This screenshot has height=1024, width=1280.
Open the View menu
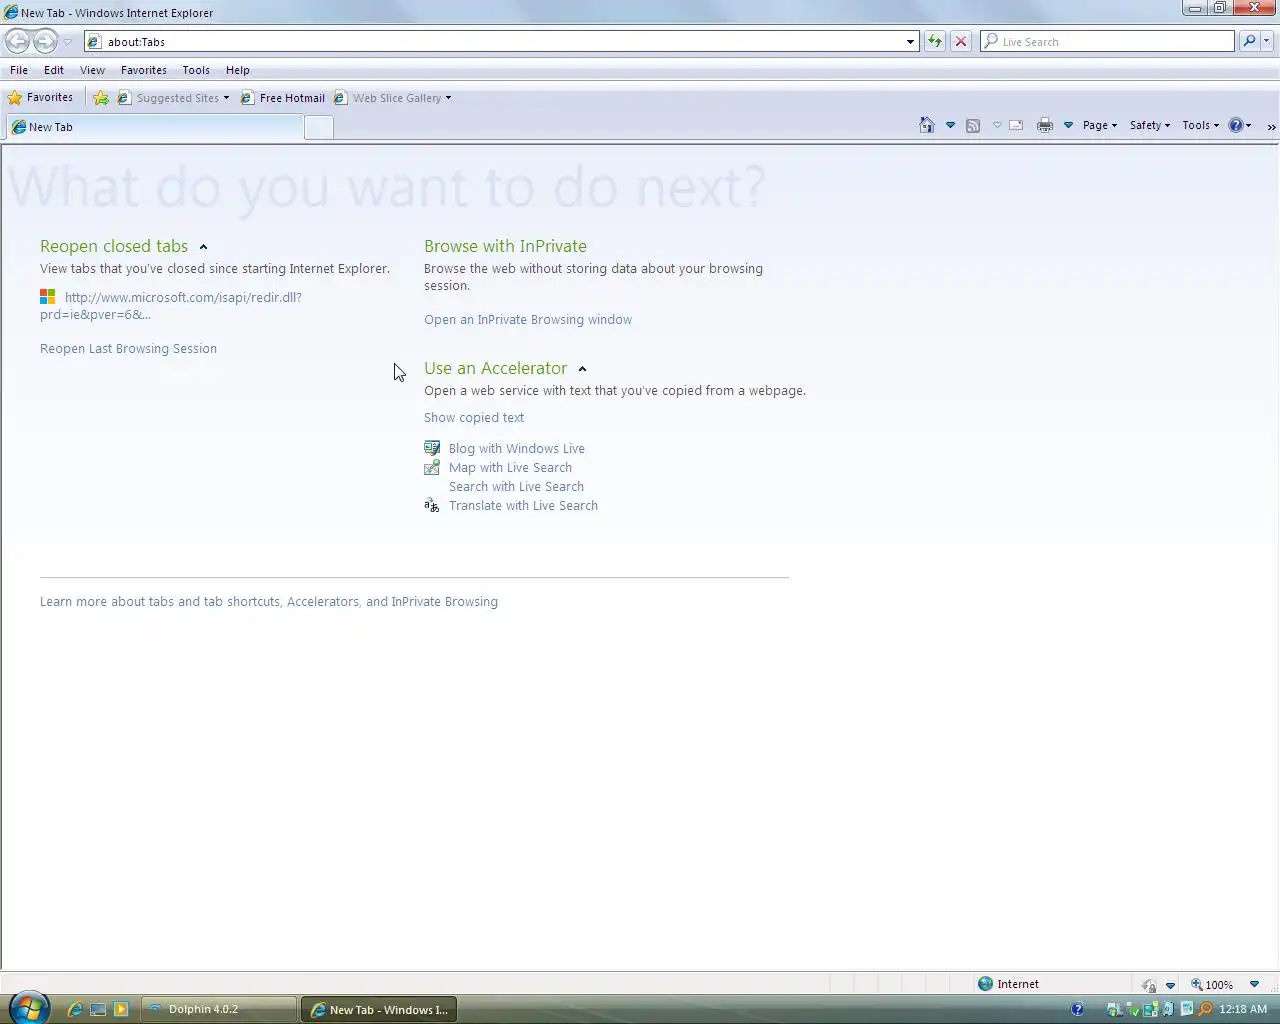coord(92,70)
